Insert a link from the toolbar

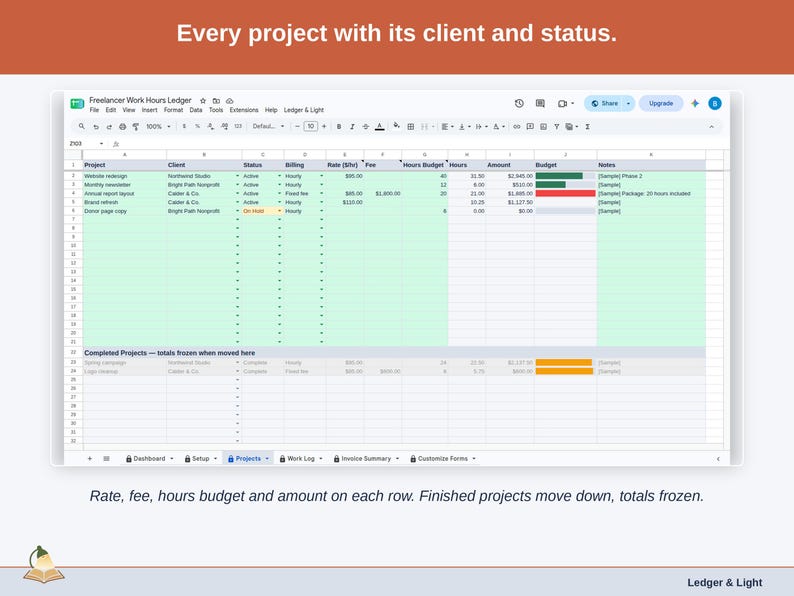coord(517,127)
